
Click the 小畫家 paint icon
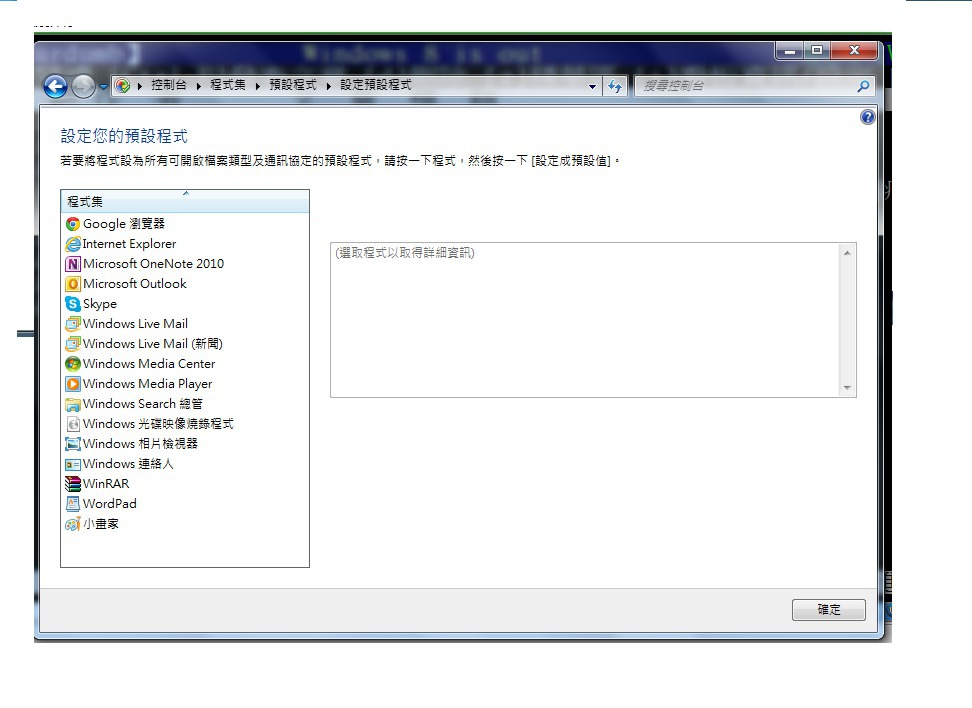coord(73,524)
